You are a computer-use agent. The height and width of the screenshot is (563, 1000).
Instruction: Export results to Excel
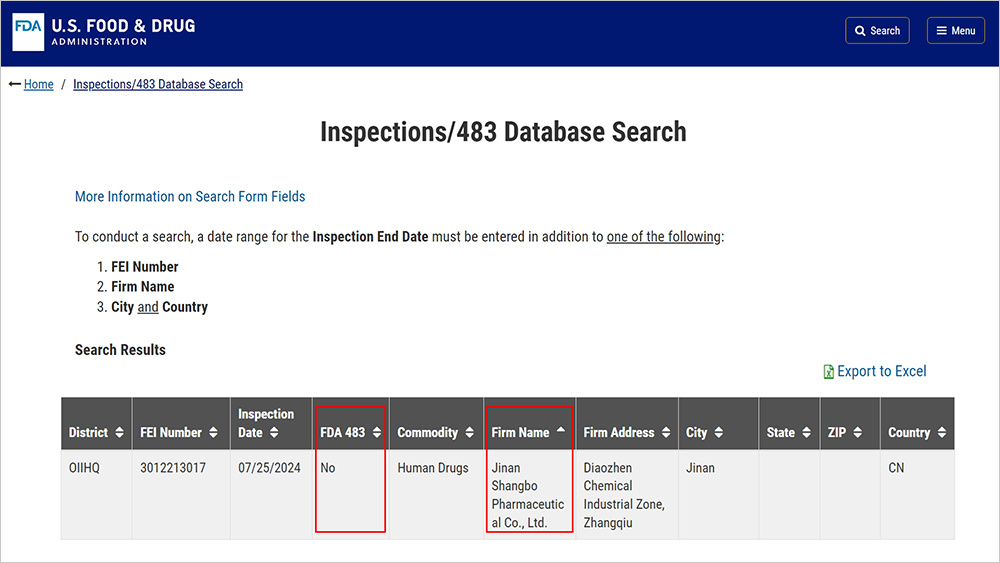[x=881, y=371]
